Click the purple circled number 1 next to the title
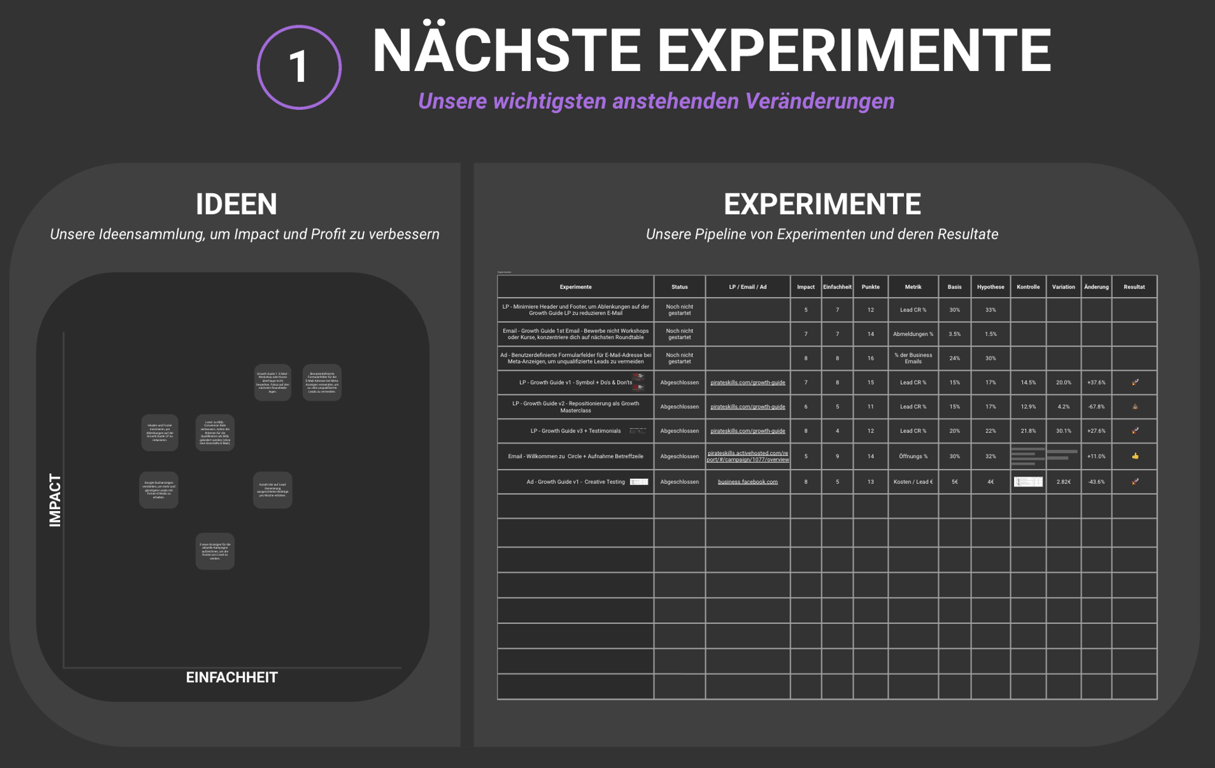 click(299, 66)
